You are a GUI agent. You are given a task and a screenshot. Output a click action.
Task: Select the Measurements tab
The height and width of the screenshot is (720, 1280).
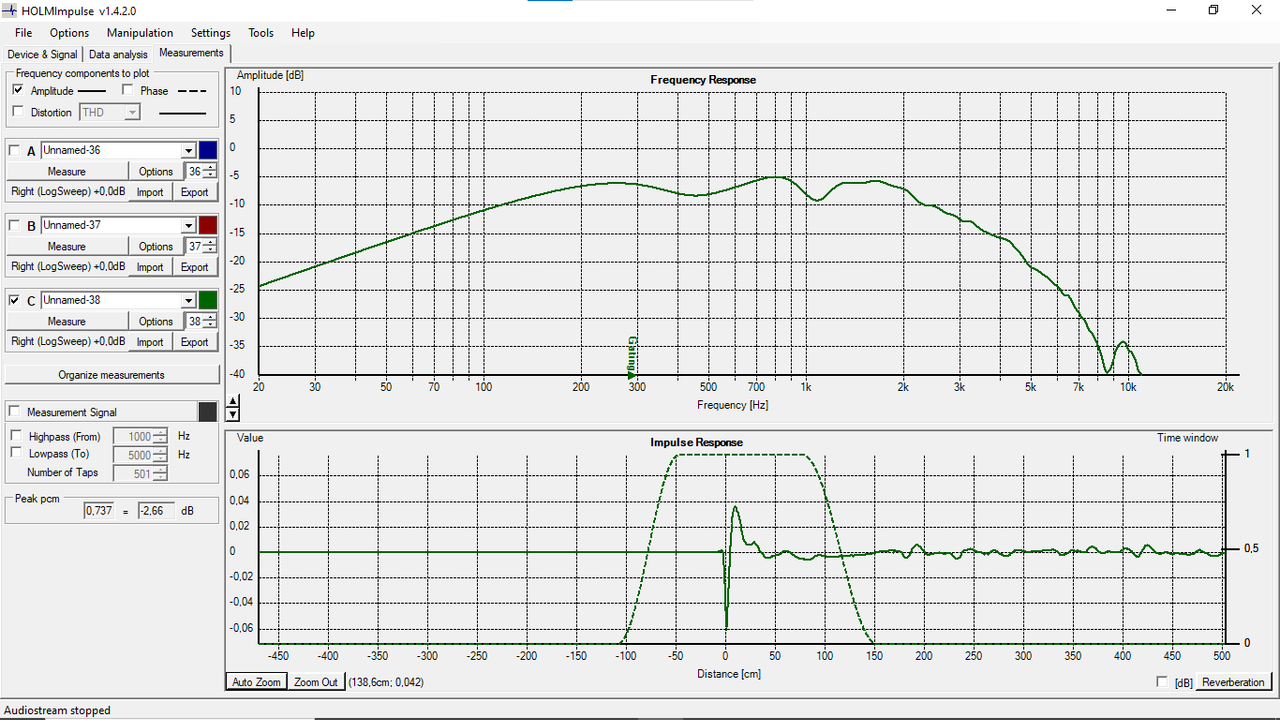pyautogui.click(x=192, y=53)
